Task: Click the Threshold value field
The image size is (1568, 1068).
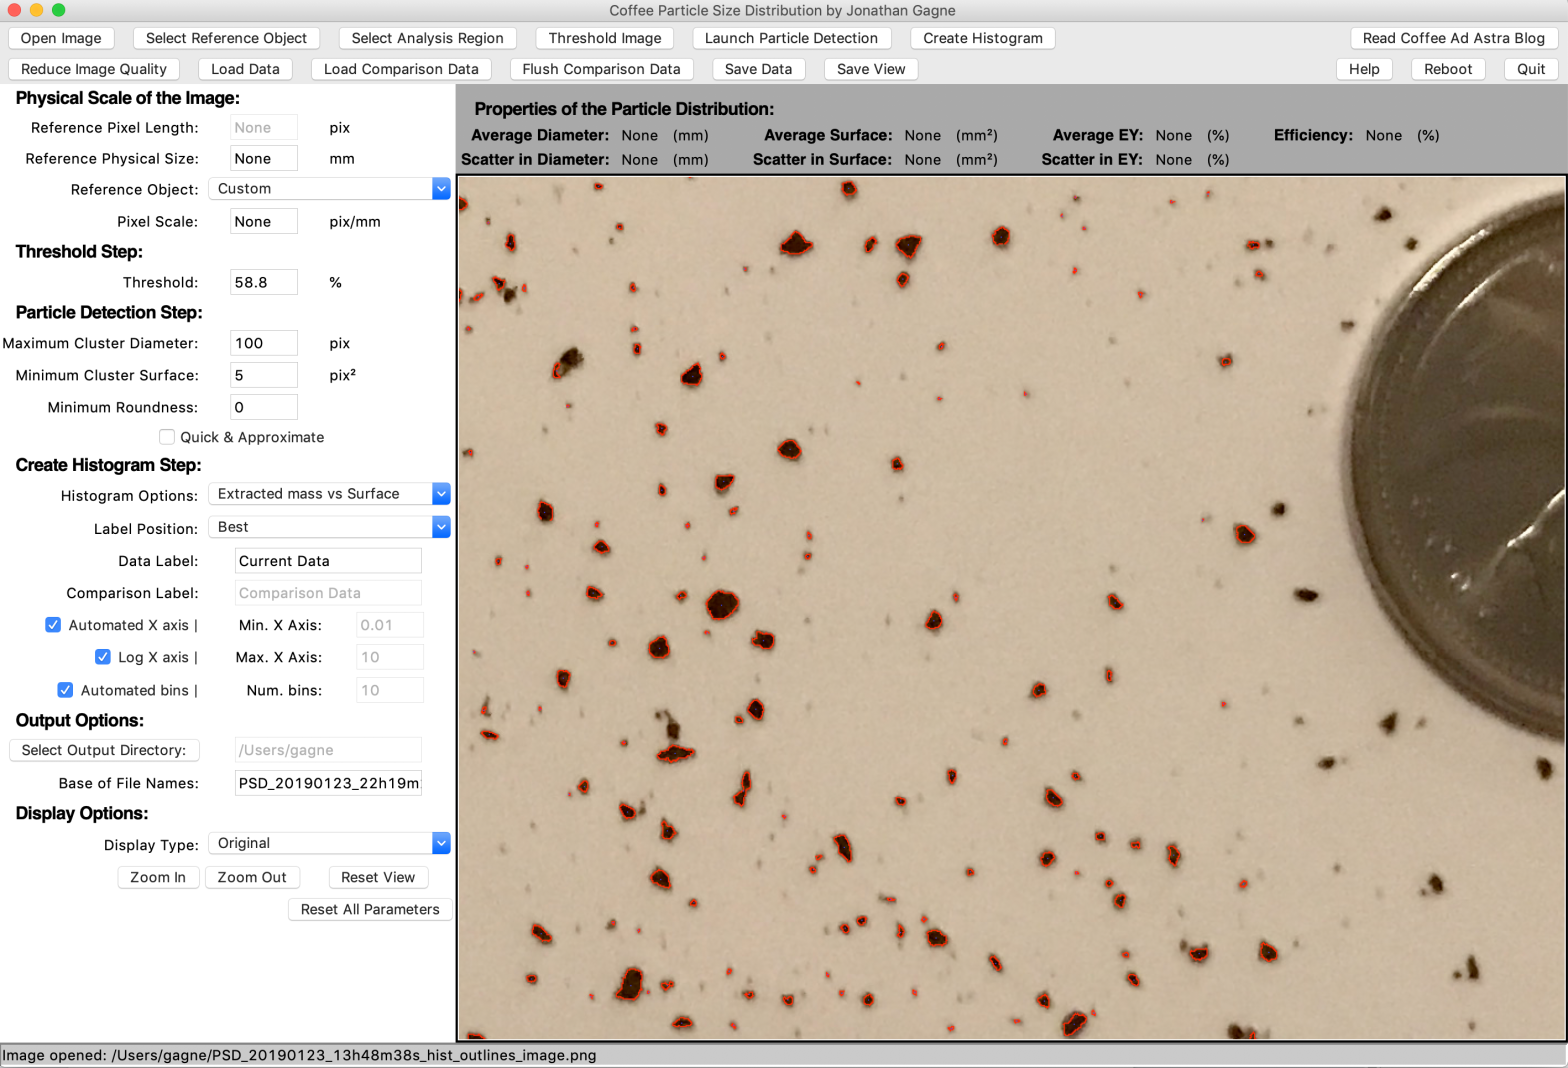Action: (263, 282)
